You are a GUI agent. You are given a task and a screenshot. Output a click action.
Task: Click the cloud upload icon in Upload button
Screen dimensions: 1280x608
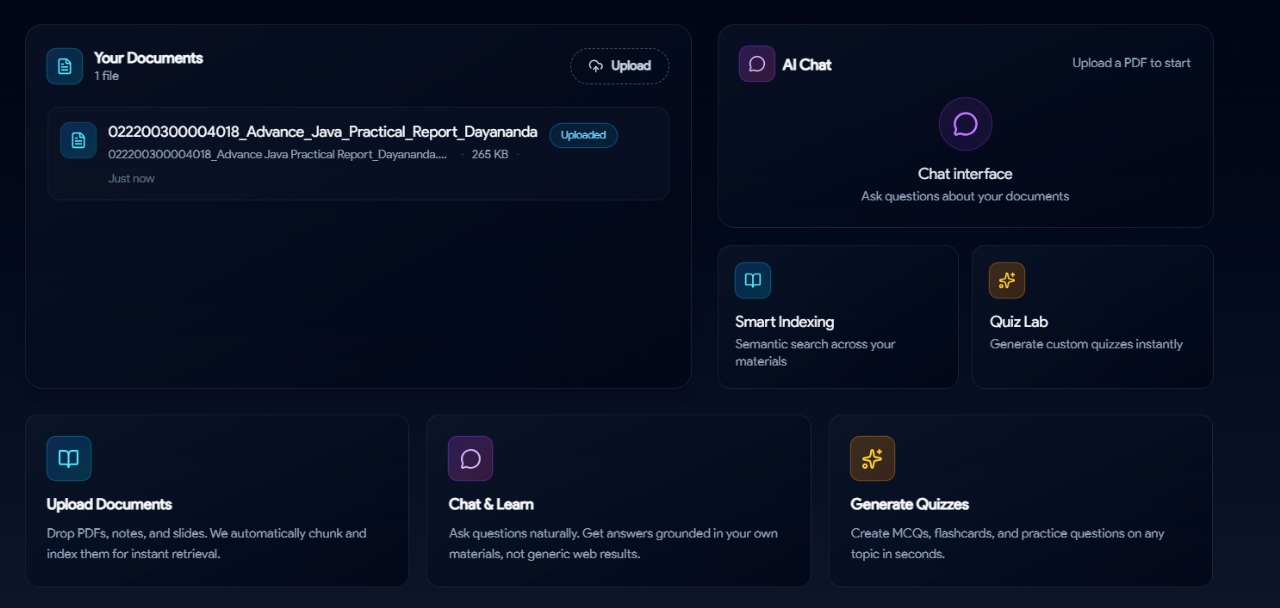596,66
